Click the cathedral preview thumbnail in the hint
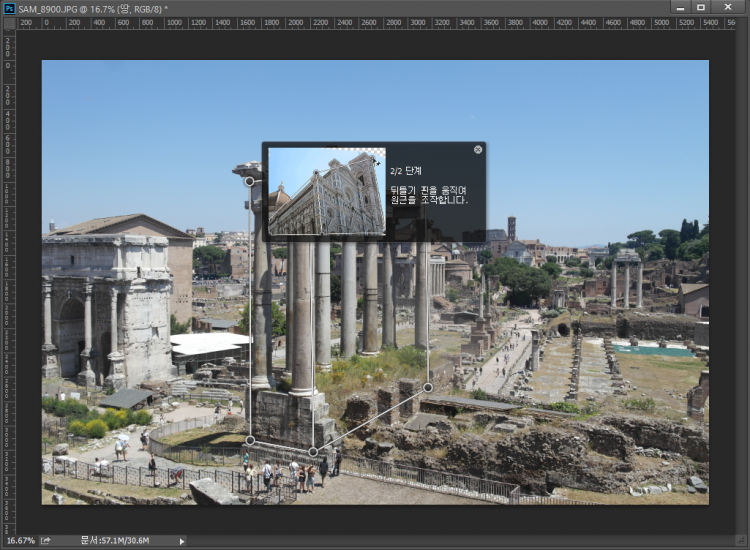The image size is (750, 550). [326, 191]
